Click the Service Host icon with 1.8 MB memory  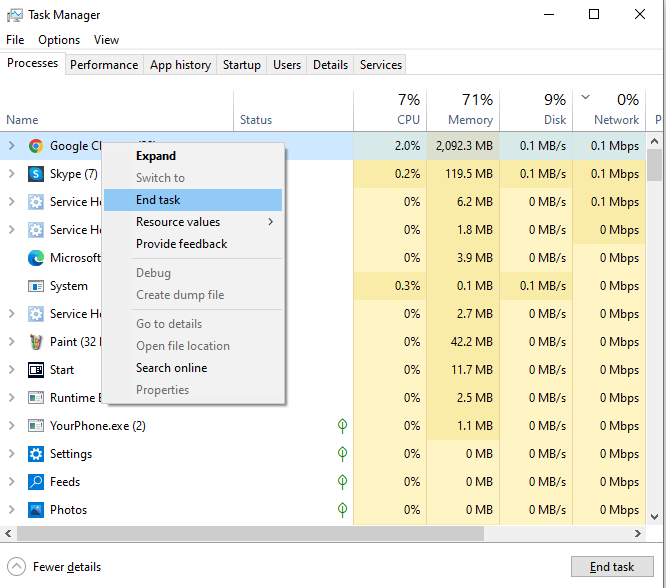36,230
